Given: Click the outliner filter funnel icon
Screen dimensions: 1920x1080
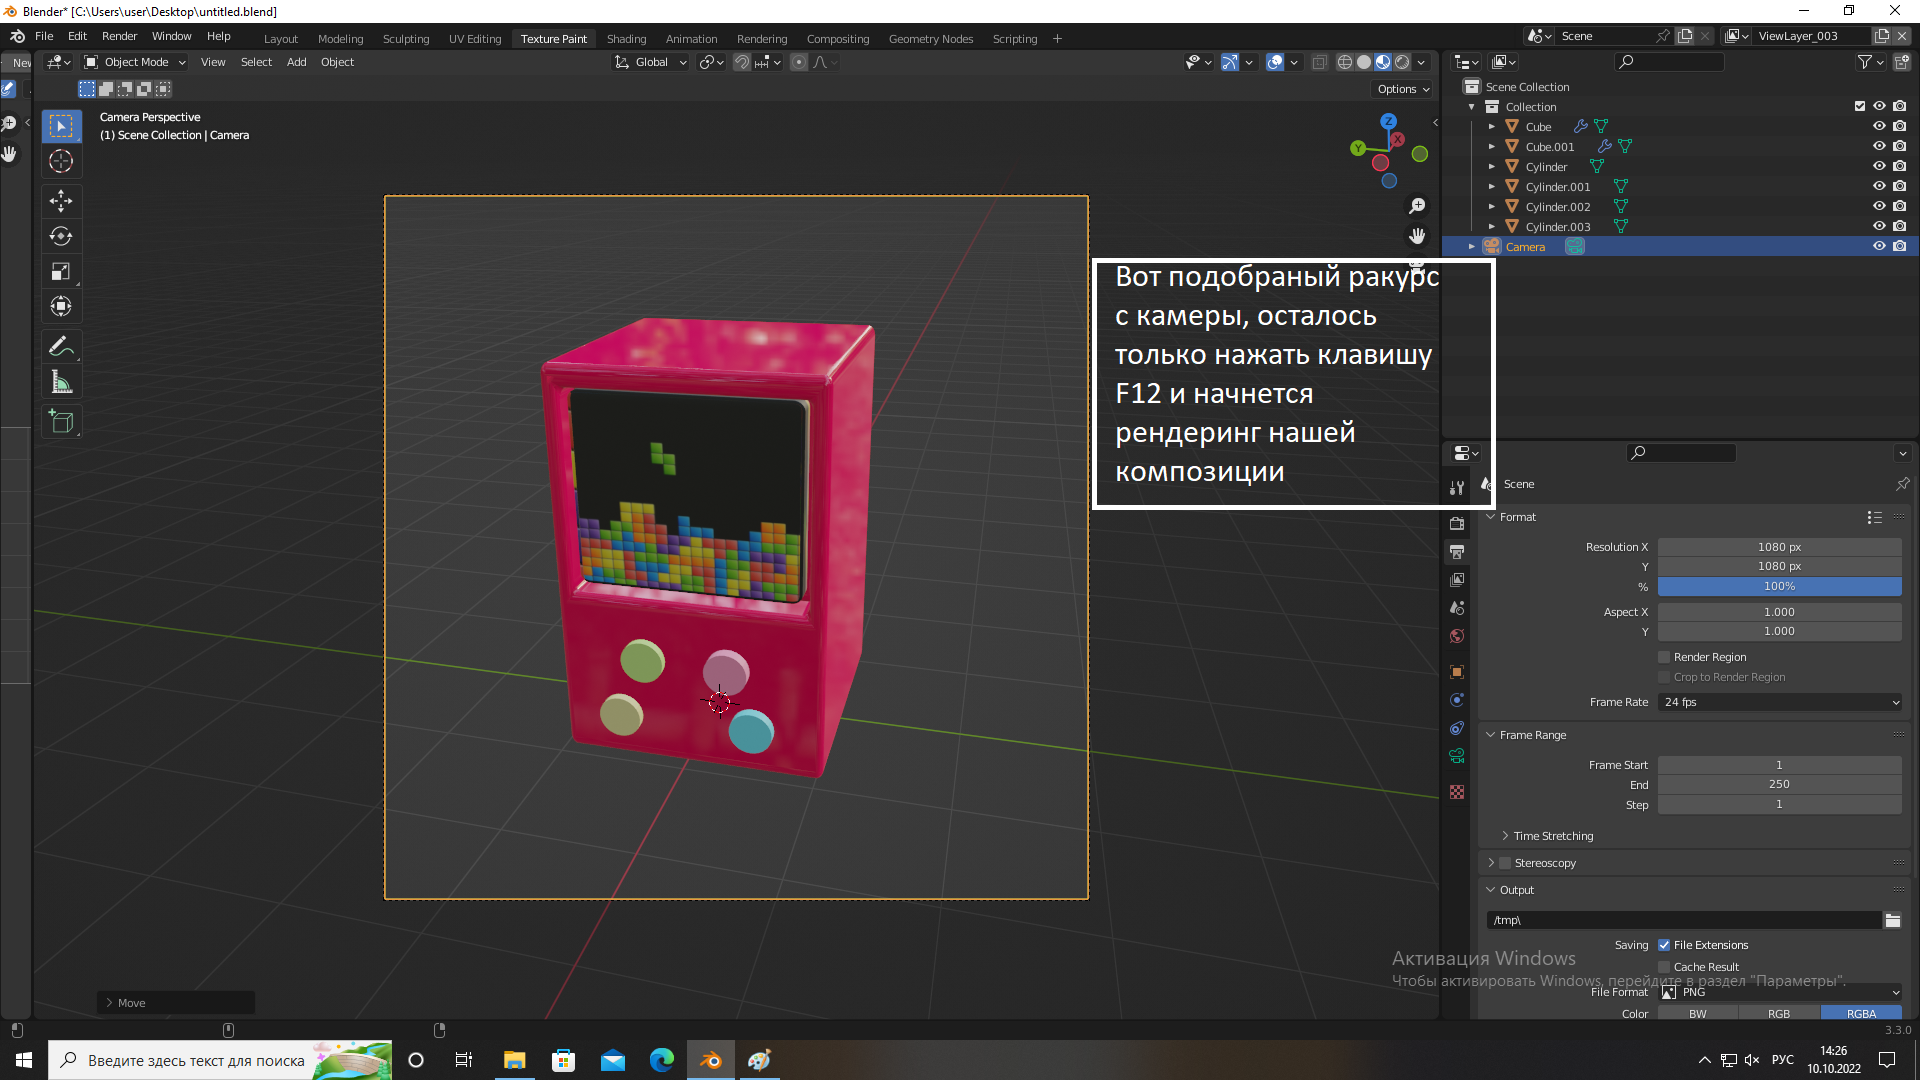Looking at the screenshot, I should [x=1865, y=62].
